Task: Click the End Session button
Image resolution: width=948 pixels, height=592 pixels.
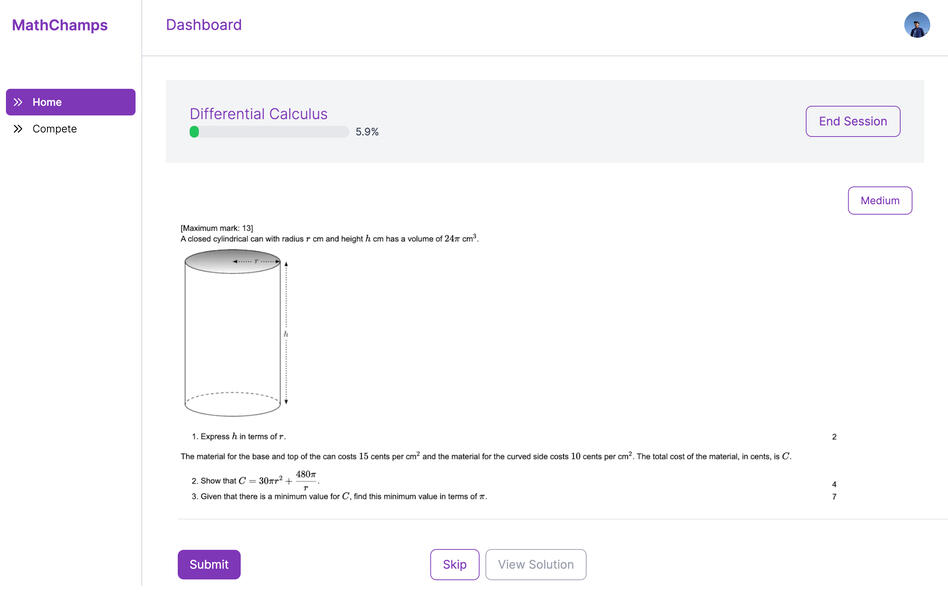Action: click(x=852, y=122)
